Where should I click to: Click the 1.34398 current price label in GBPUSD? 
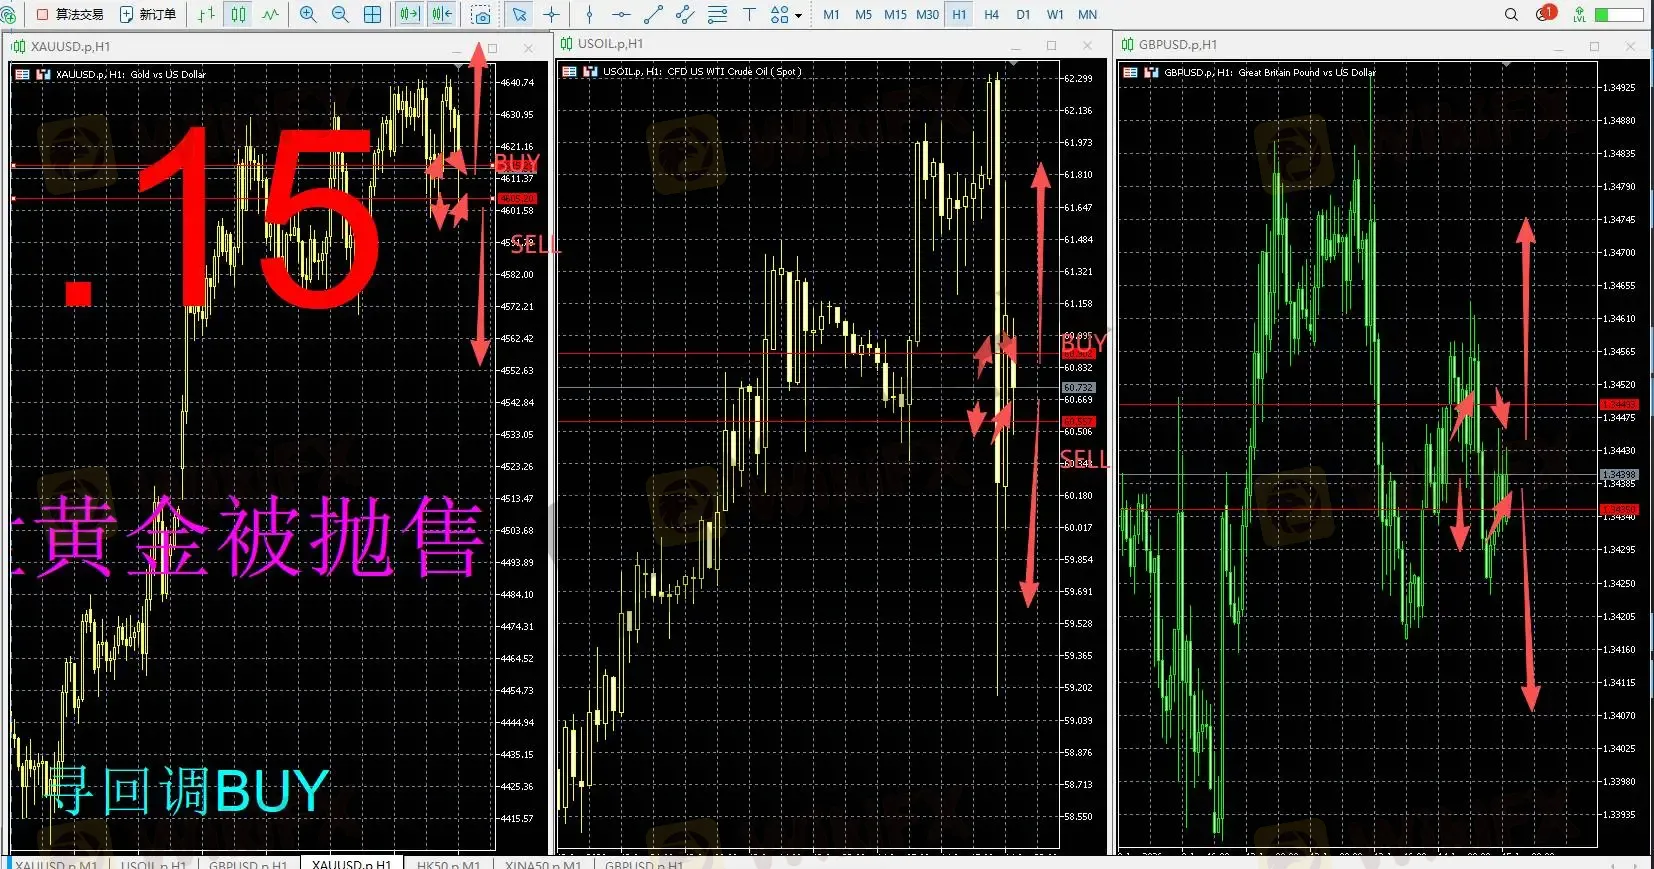(1619, 475)
